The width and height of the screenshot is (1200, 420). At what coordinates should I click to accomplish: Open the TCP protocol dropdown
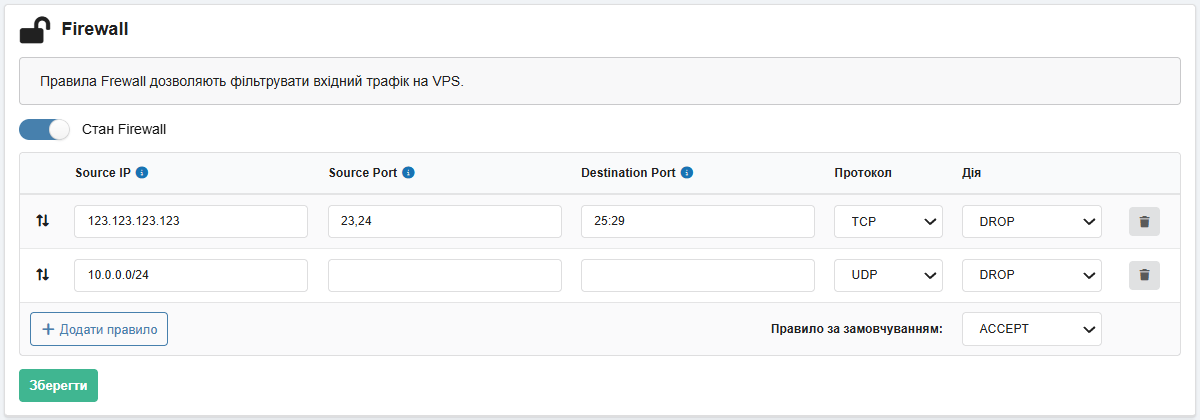(x=888, y=222)
